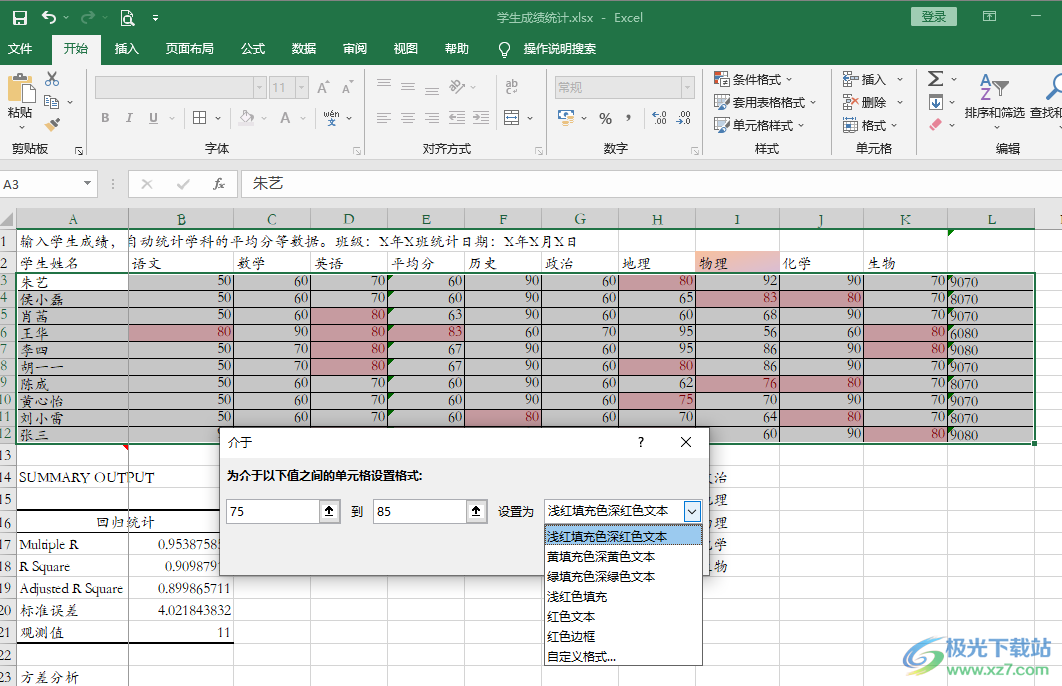Click the upper bound field showing 85
Image resolution: width=1062 pixels, height=686 pixels.
pos(420,511)
